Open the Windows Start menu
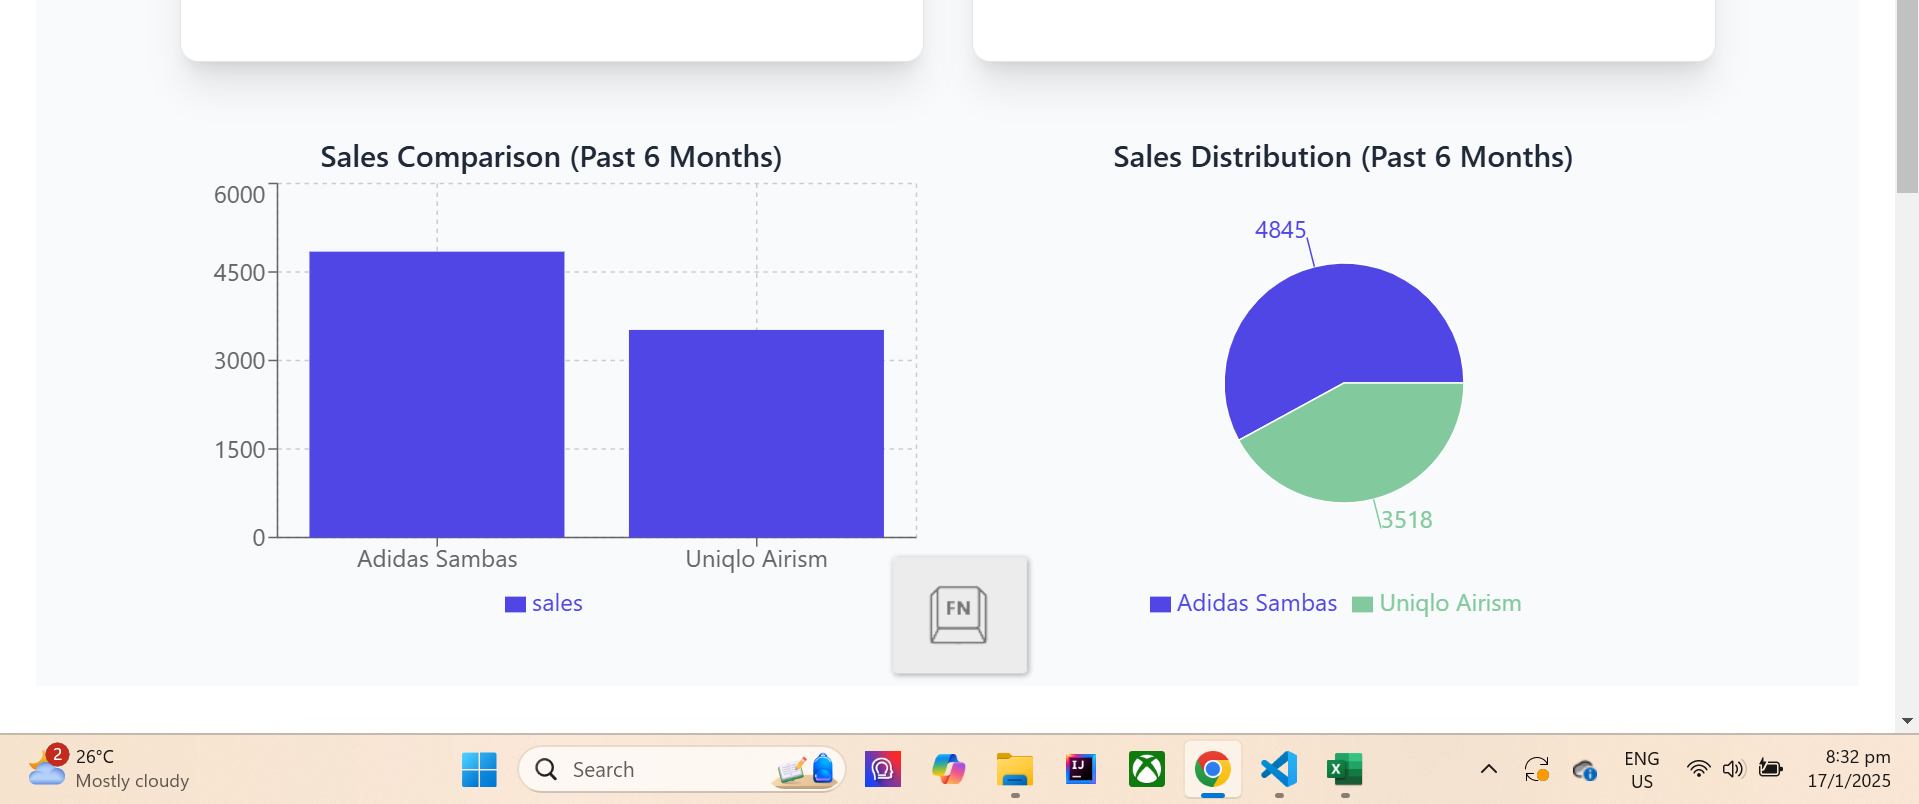 point(479,769)
